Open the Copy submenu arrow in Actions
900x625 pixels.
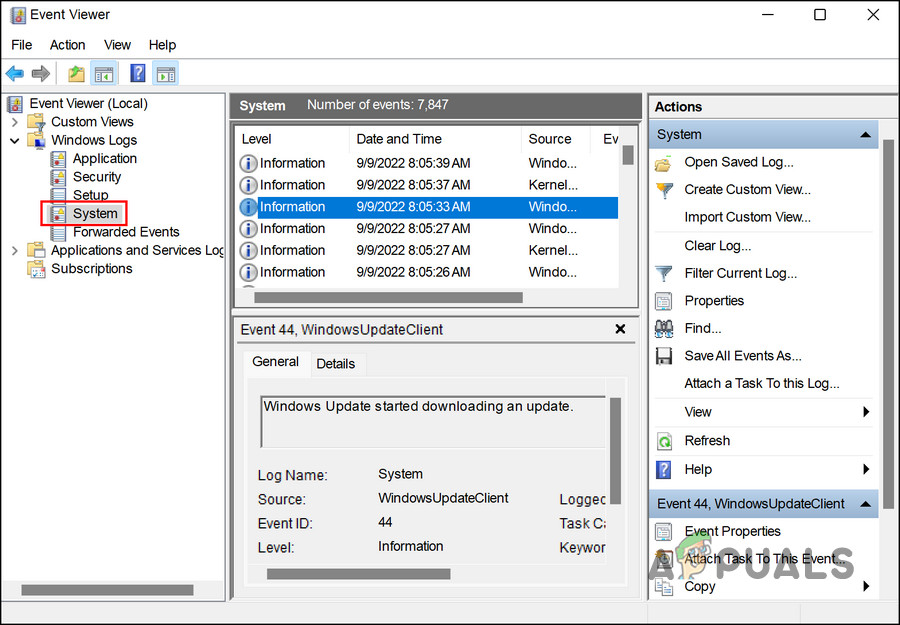pyautogui.click(x=866, y=587)
